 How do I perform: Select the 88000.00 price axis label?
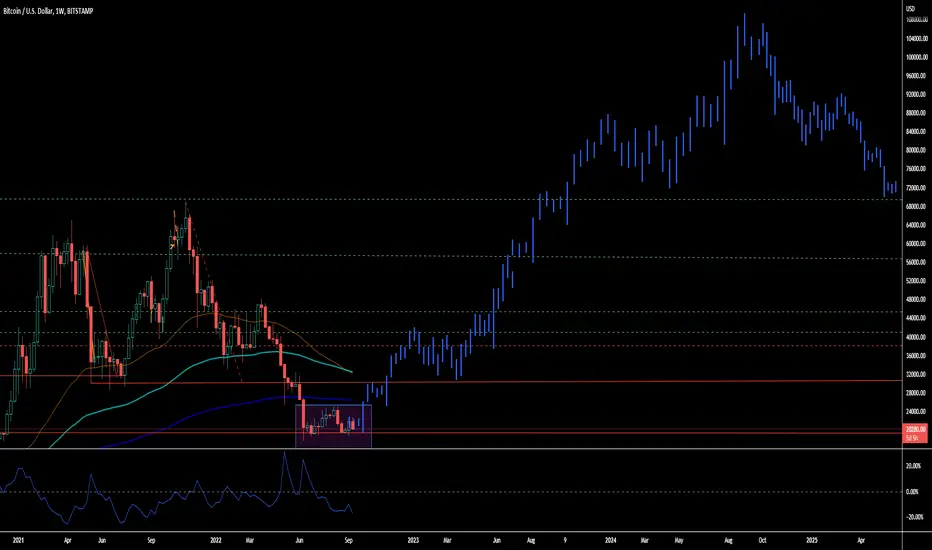[917, 113]
